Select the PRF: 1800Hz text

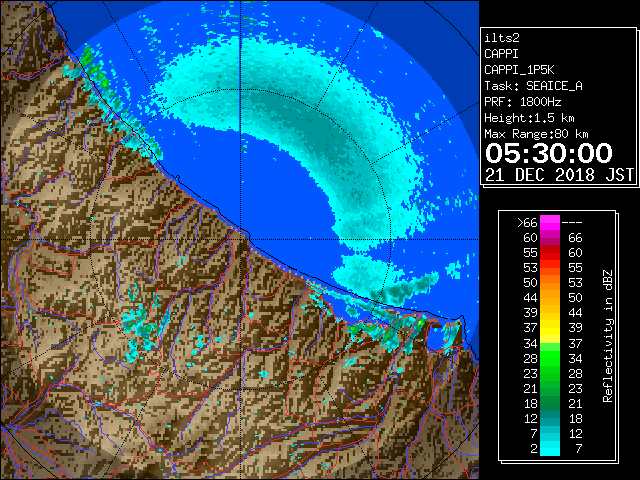(x=522, y=102)
